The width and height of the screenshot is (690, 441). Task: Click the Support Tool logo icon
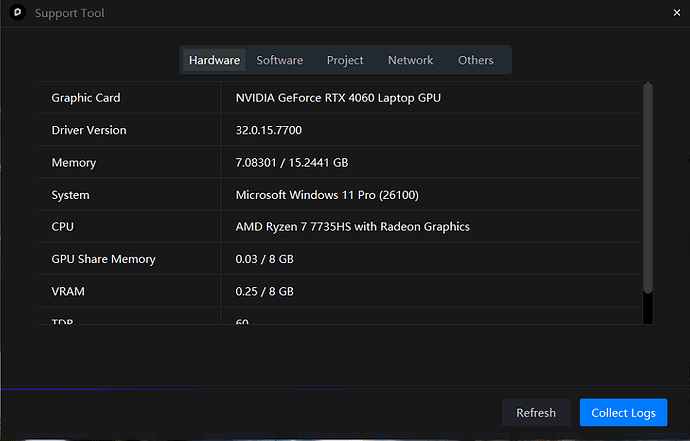click(x=18, y=12)
